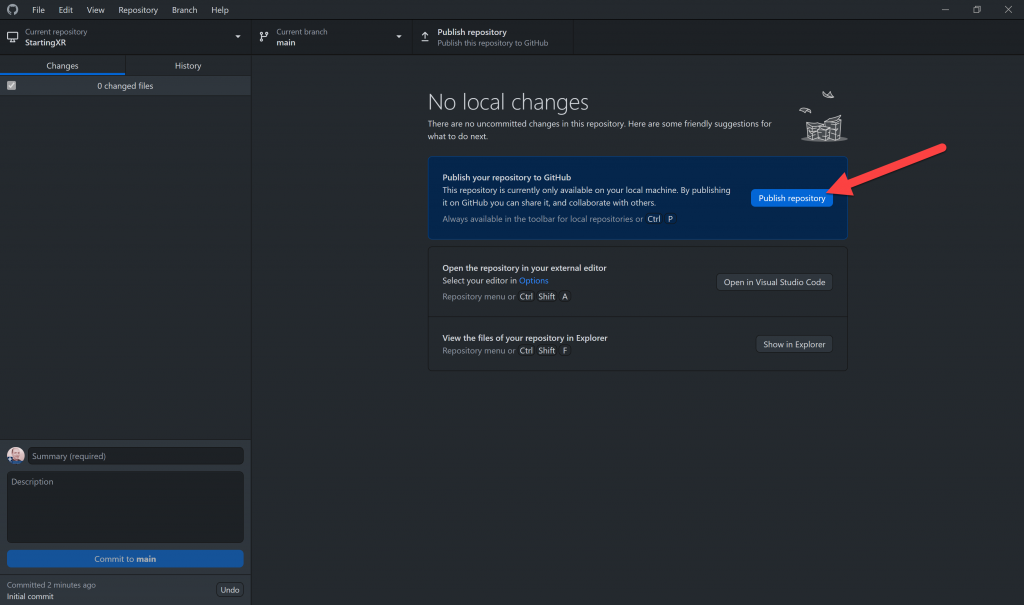Click the blue Publish repository button
The image size is (1024, 605).
(792, 198)
